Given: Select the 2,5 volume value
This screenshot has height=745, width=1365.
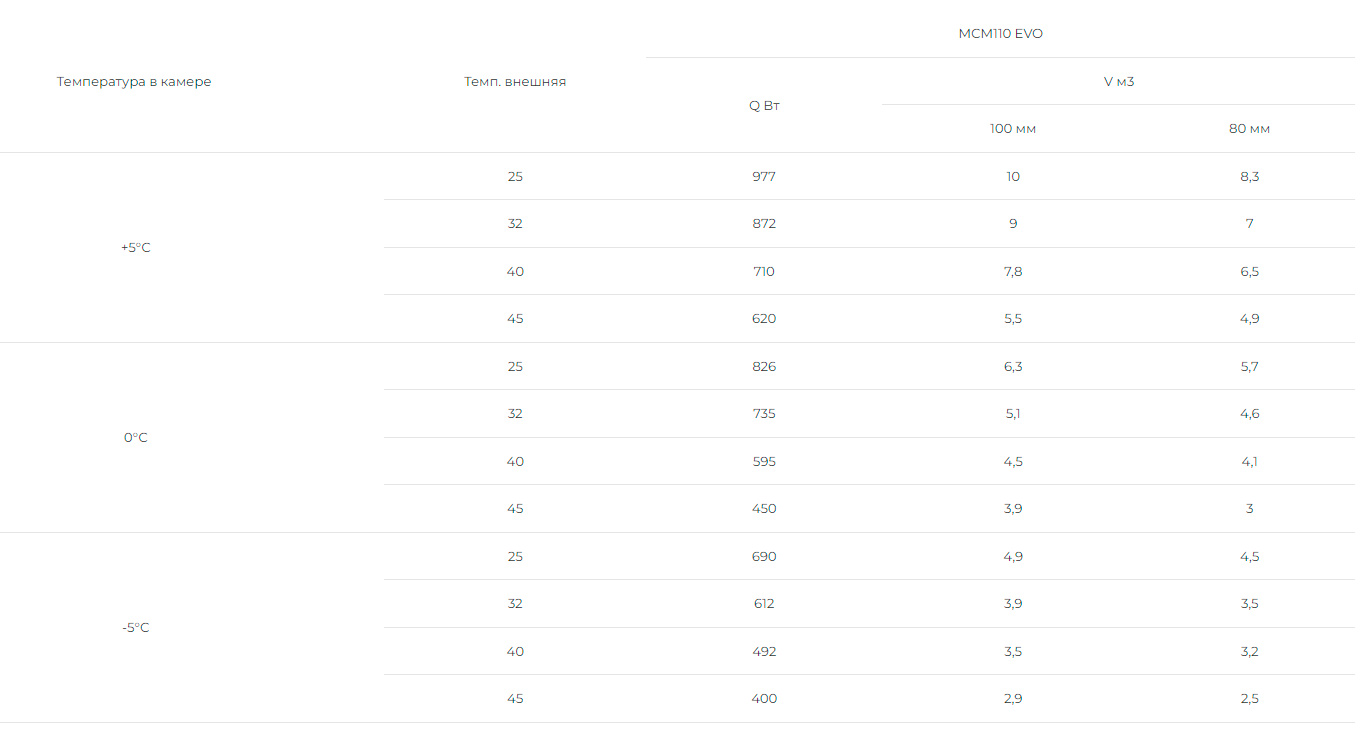Looking at the screenshot, I should pos(1249,699).
